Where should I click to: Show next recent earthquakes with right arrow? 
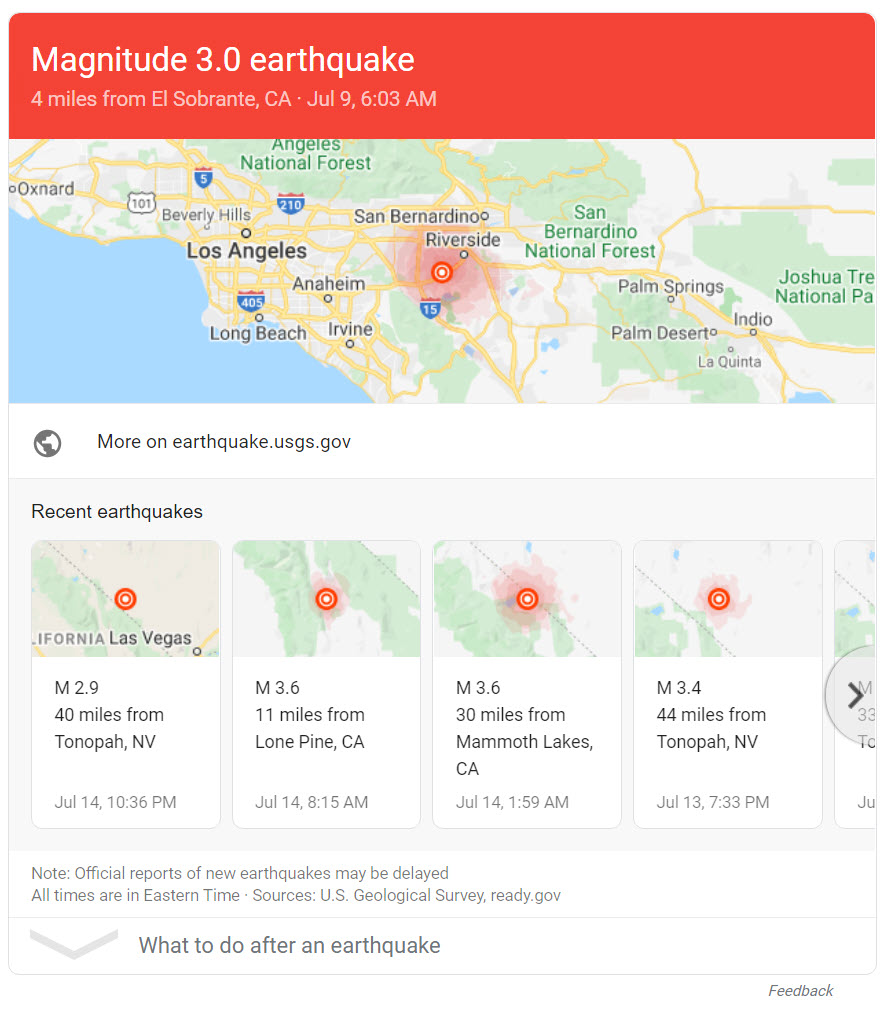[x=854, y=695]
